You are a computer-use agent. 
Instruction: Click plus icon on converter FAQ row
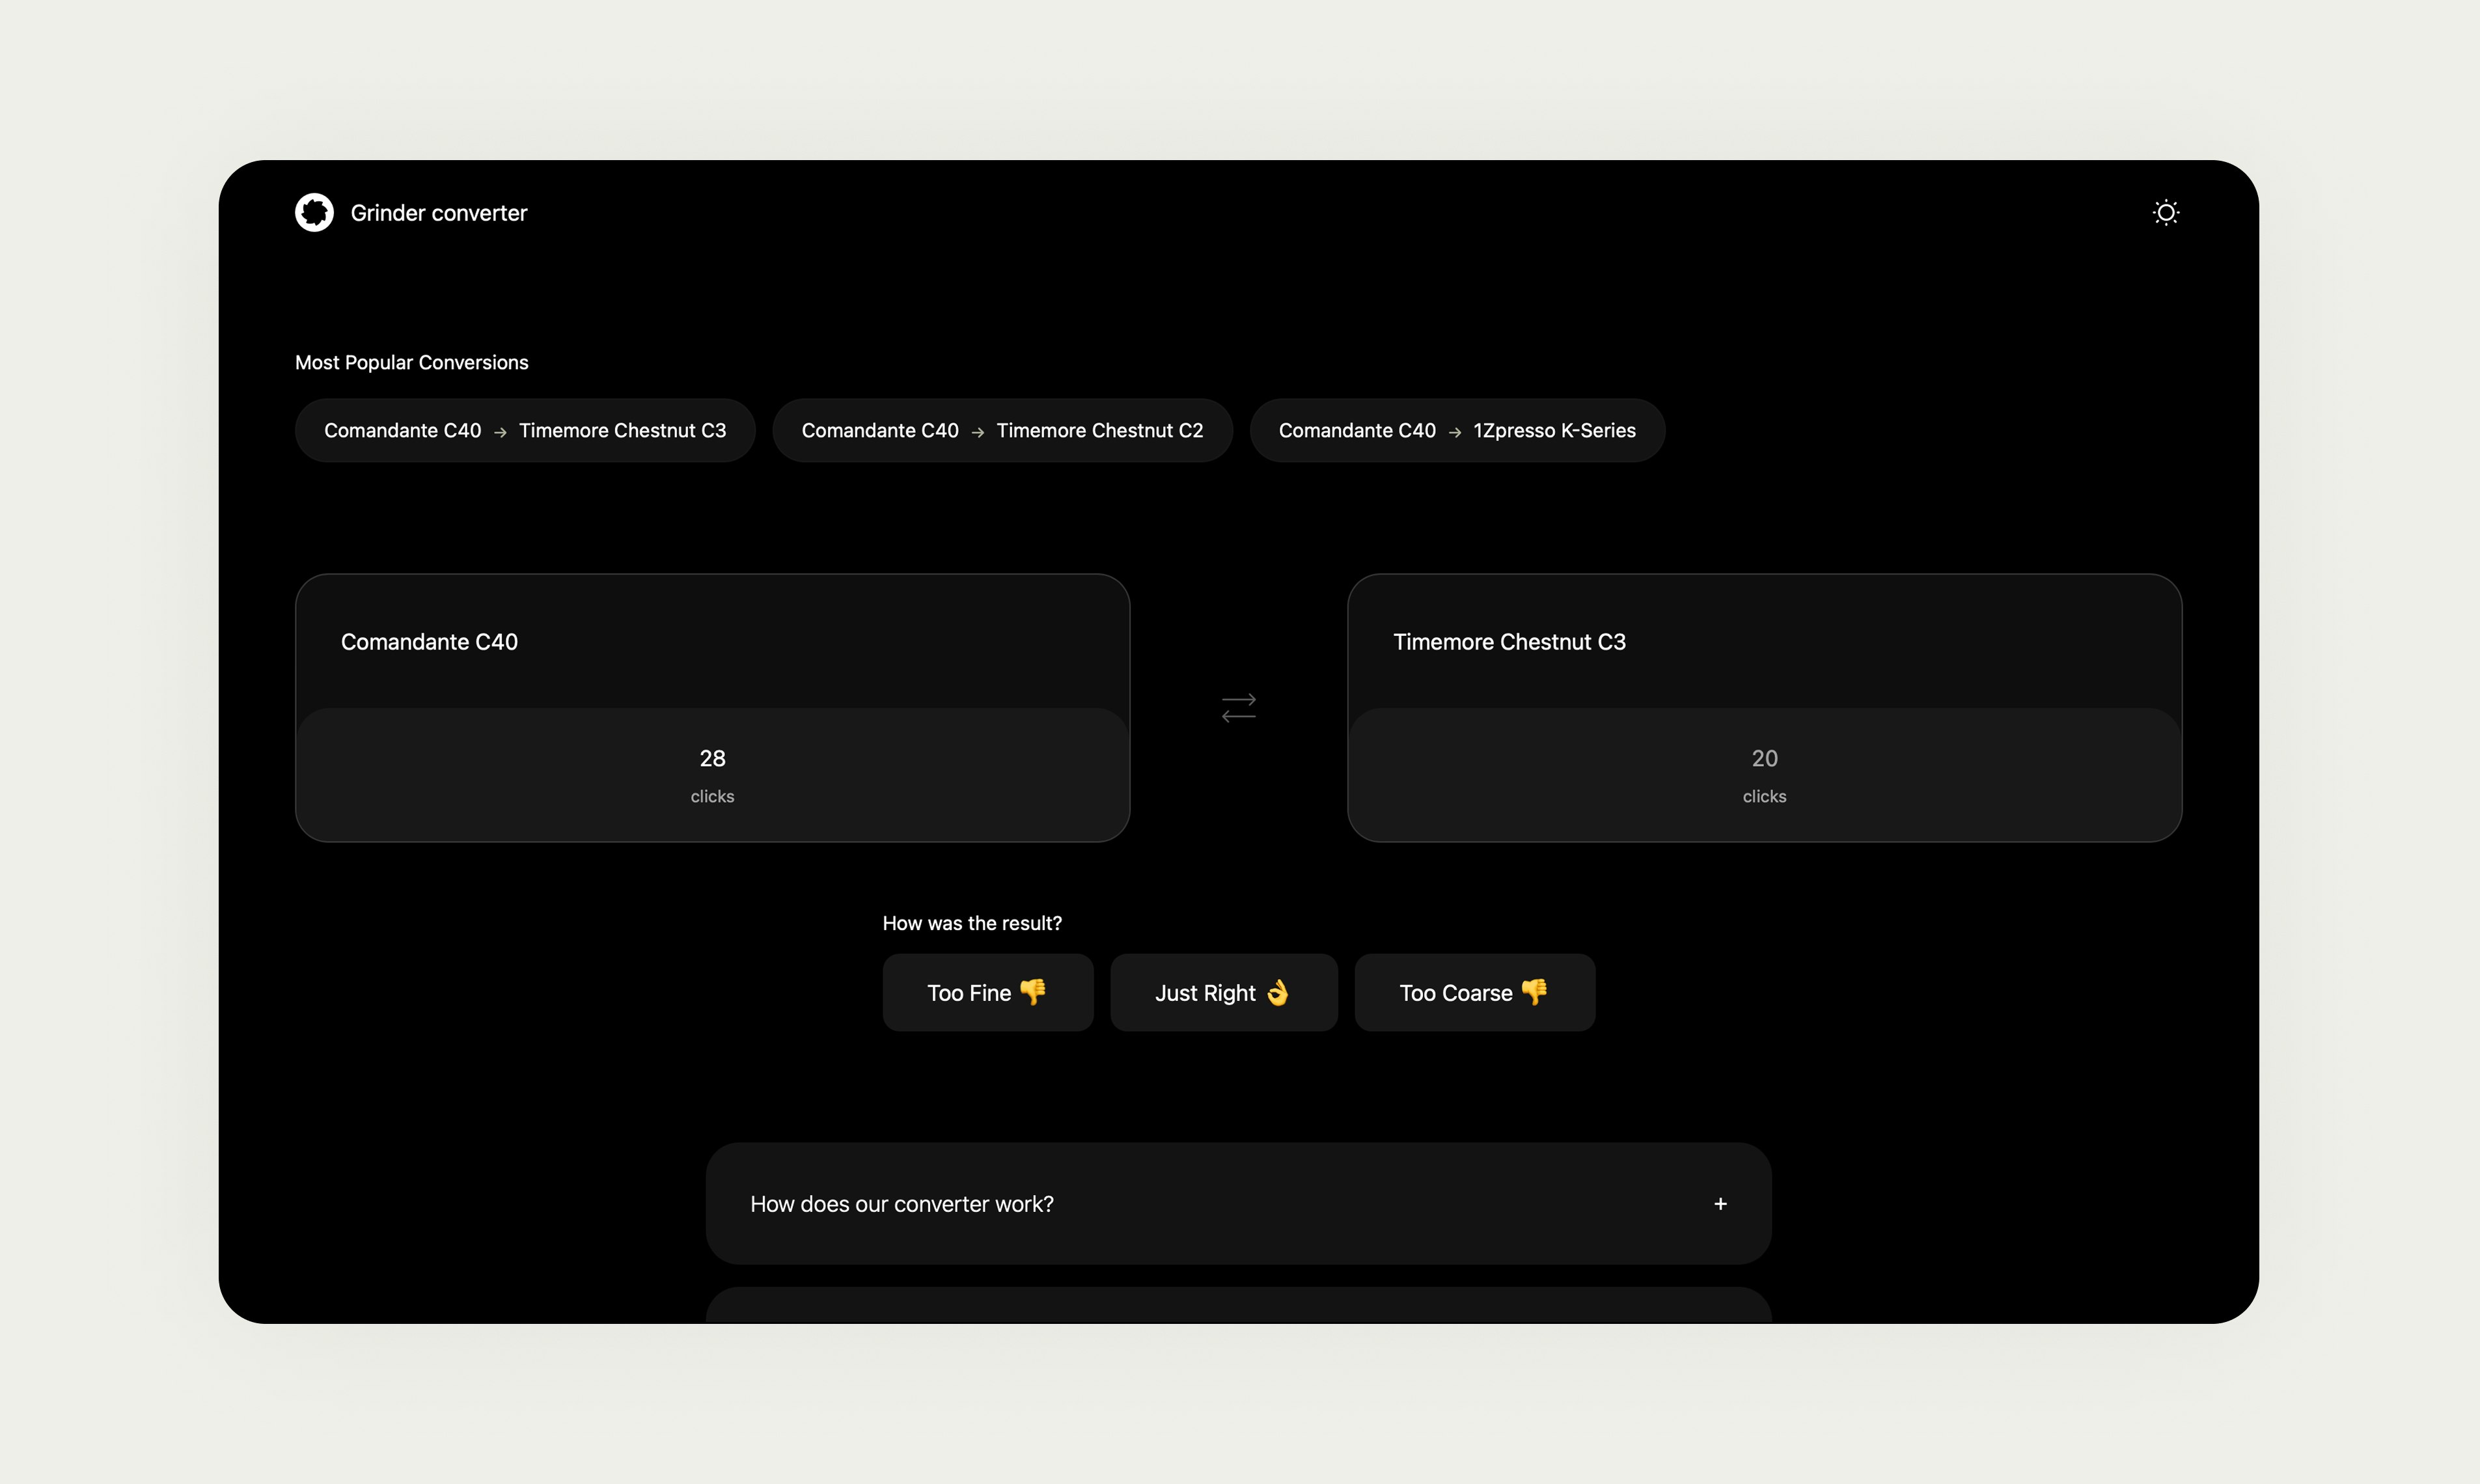pyautogui.click(x=1720, y=1203)
